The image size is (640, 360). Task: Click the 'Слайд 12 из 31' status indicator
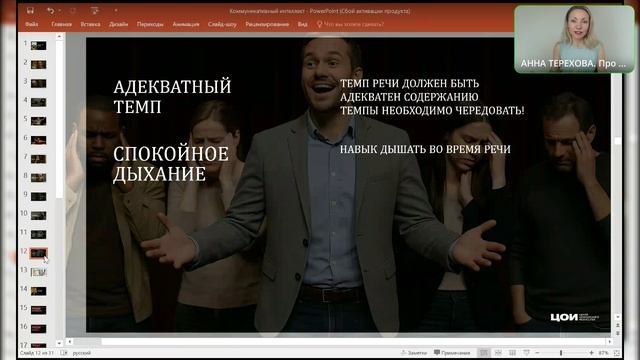pos(37,353)
